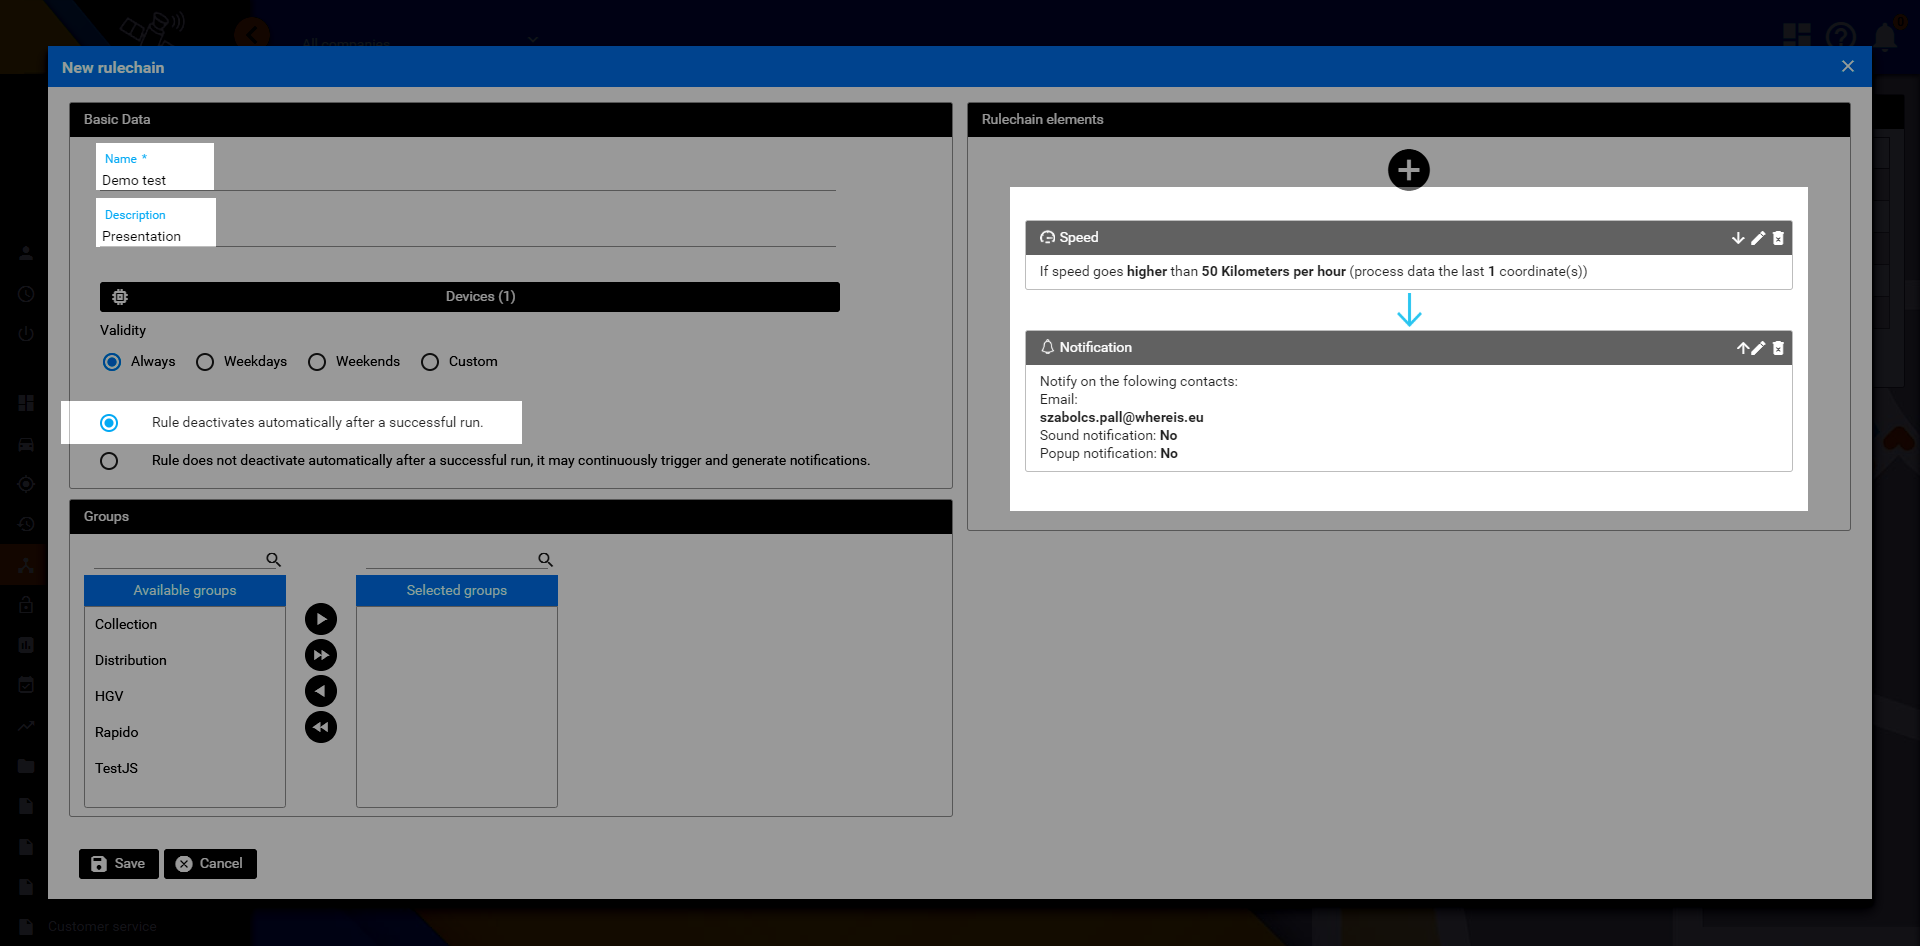Edit the Speed rule element

pos(1758,238)
